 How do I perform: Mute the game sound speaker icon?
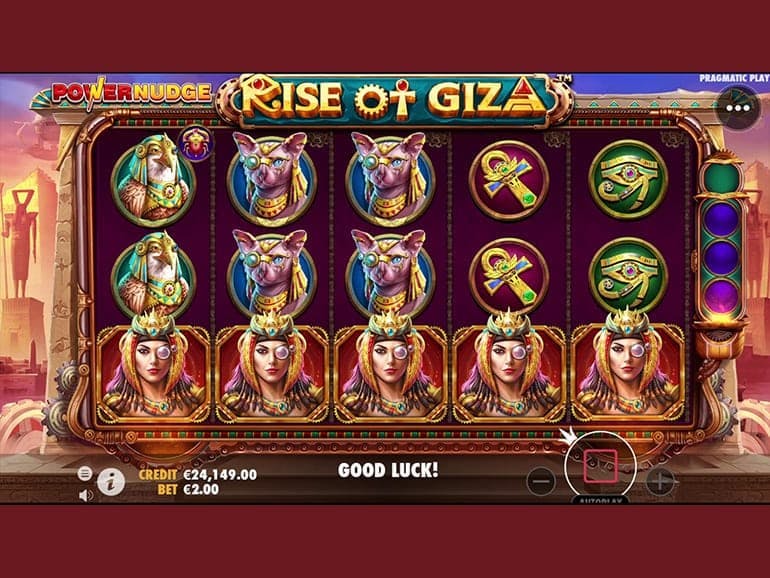(x=85, y=495)
